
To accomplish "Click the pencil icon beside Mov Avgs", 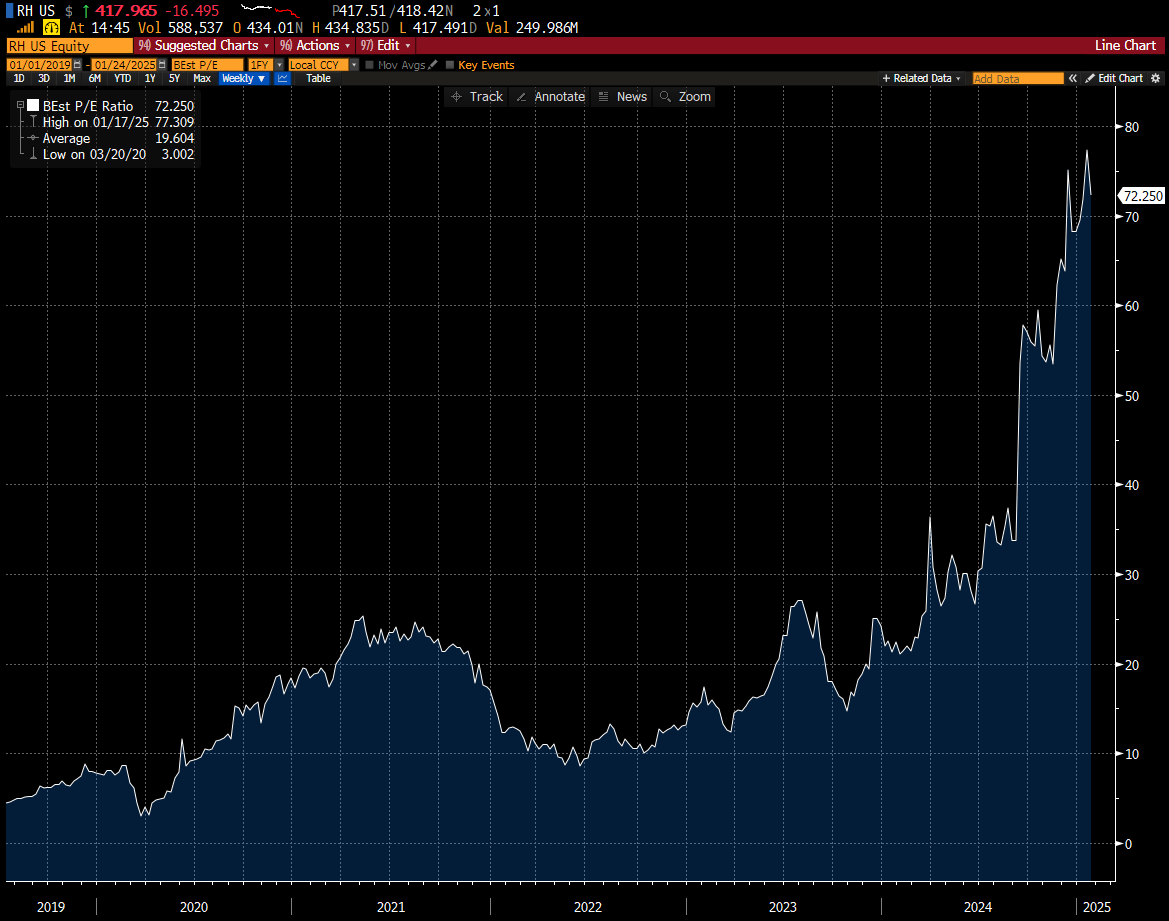I will 433,65.
